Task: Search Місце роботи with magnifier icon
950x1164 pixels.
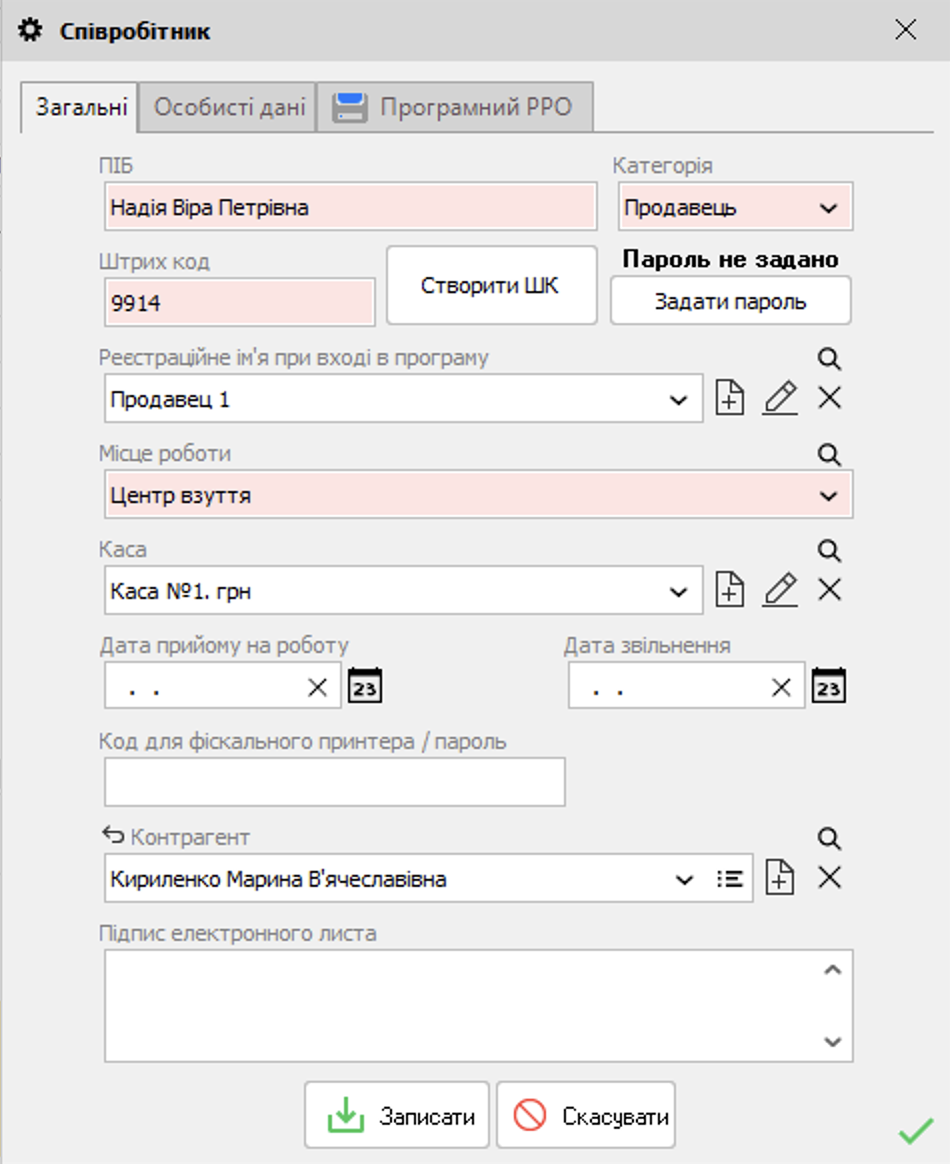Action: coord(829,454)
